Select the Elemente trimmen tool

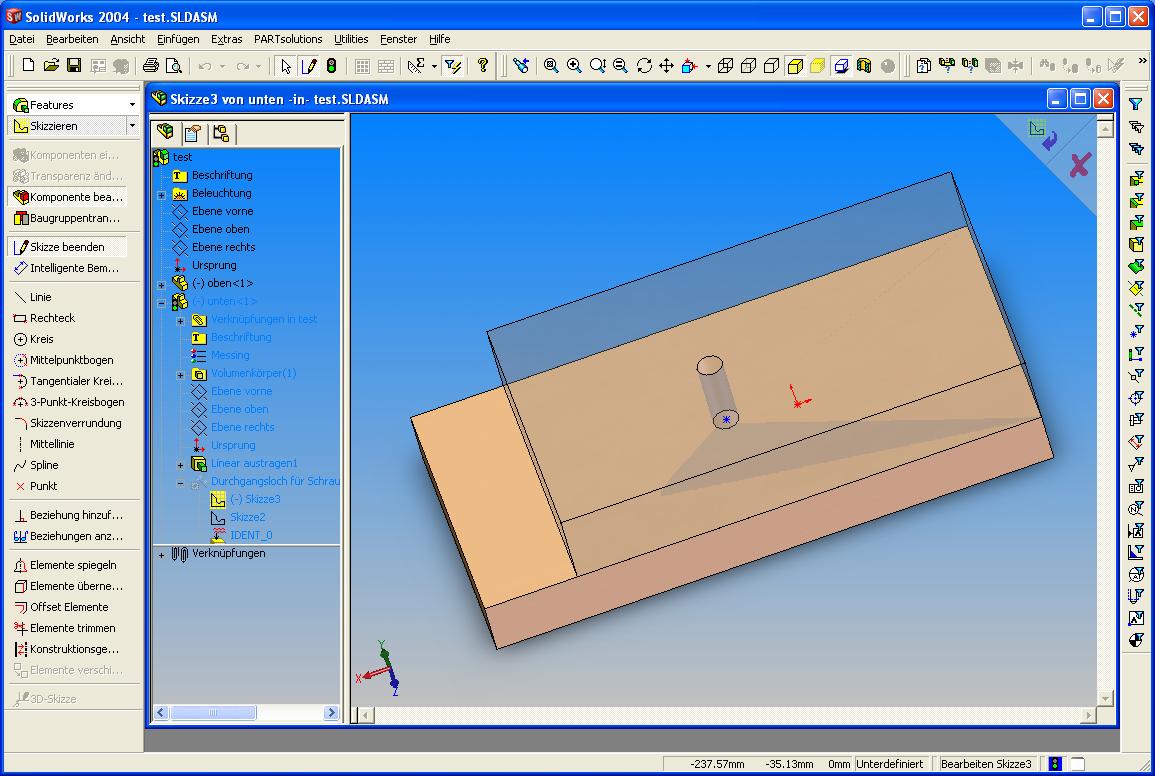click(72, 628)
